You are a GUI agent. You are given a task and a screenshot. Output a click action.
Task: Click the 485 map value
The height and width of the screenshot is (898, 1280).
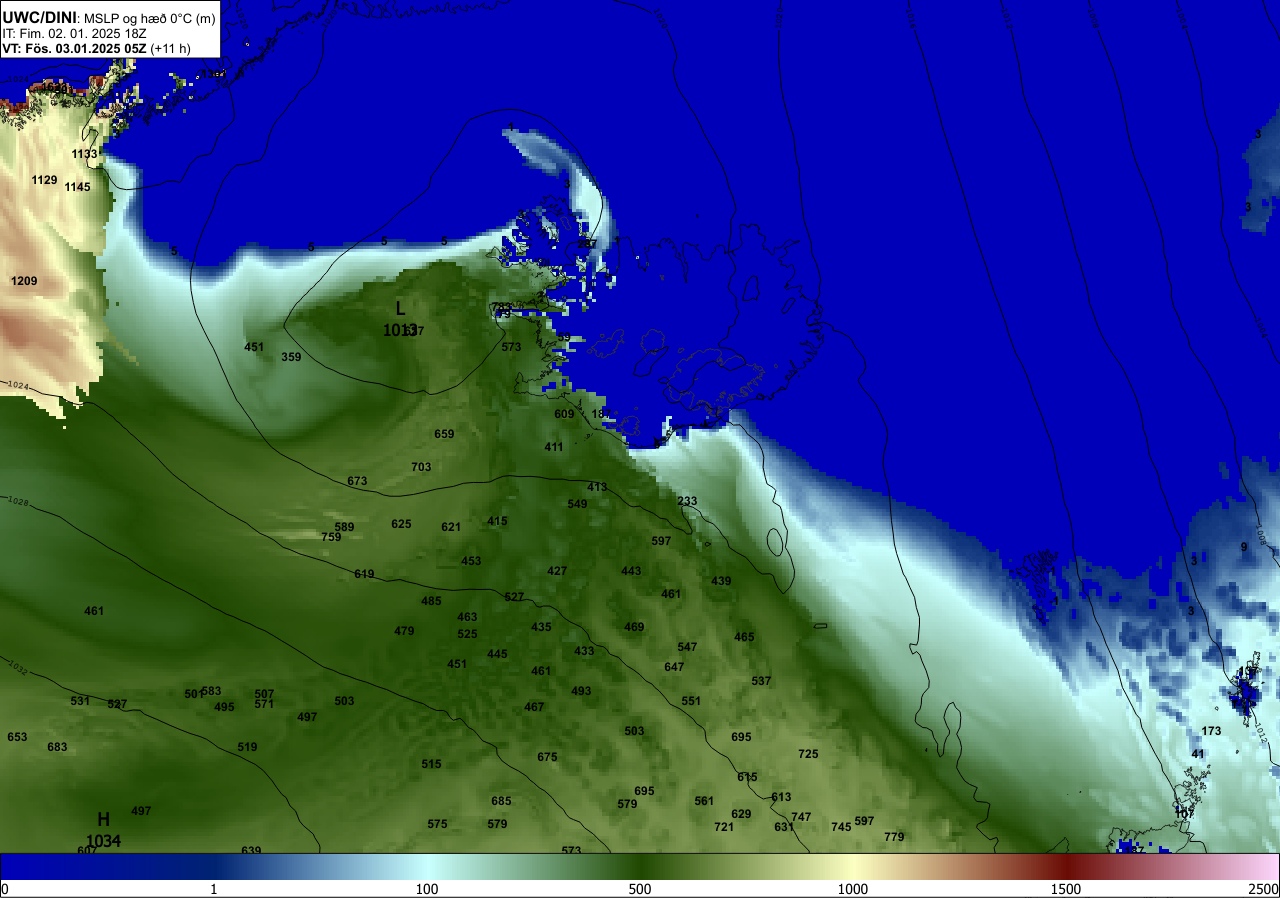[x=431, y=601]
